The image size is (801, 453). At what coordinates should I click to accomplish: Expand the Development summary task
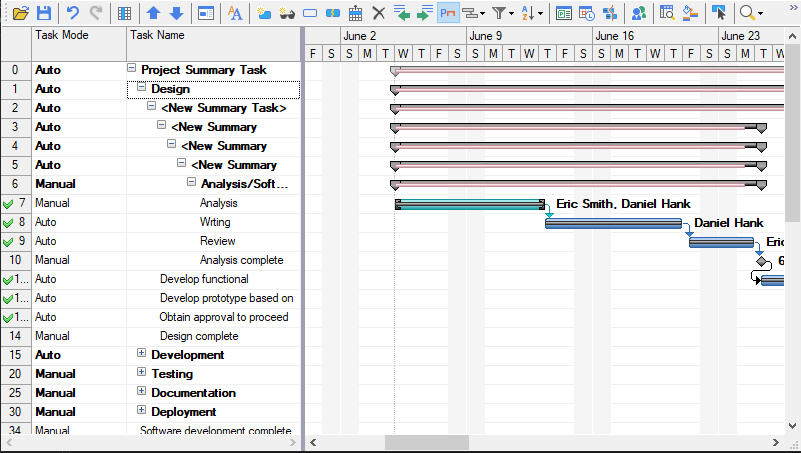coord(142,354)
